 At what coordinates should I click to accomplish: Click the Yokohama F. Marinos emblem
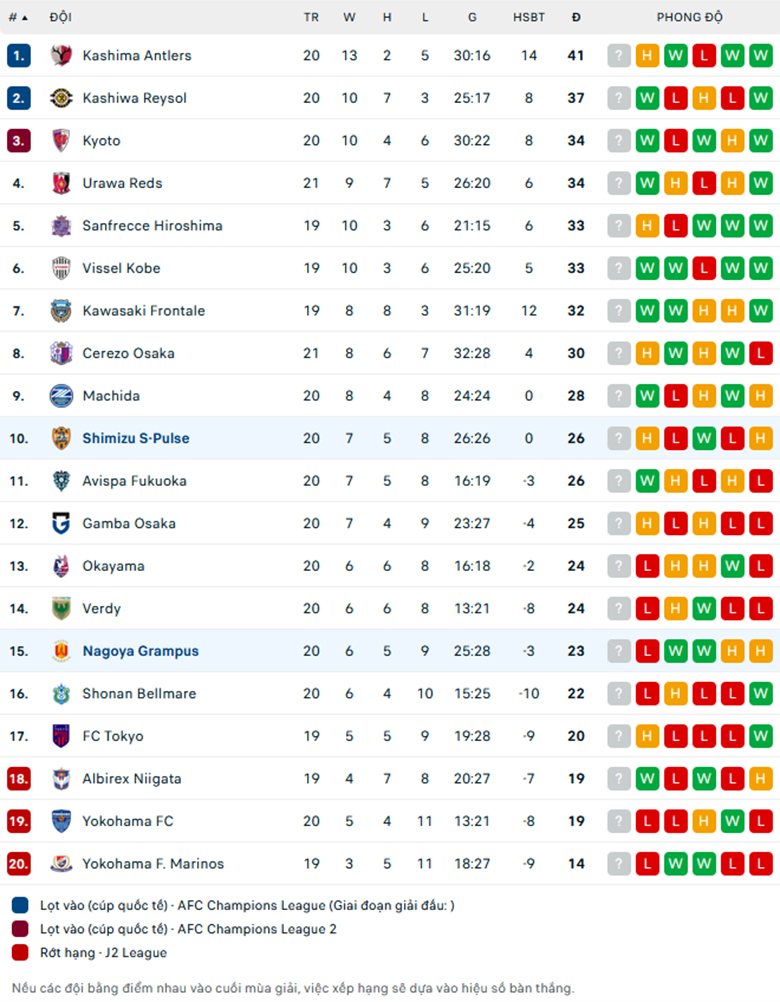[61, 864]
